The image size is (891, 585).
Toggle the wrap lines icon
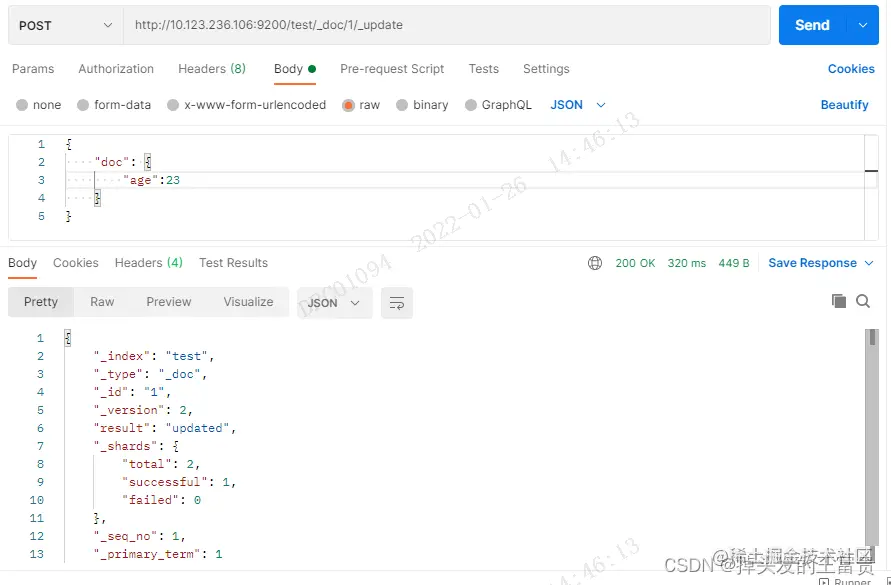pyautogui.click(x=397, y=302)
